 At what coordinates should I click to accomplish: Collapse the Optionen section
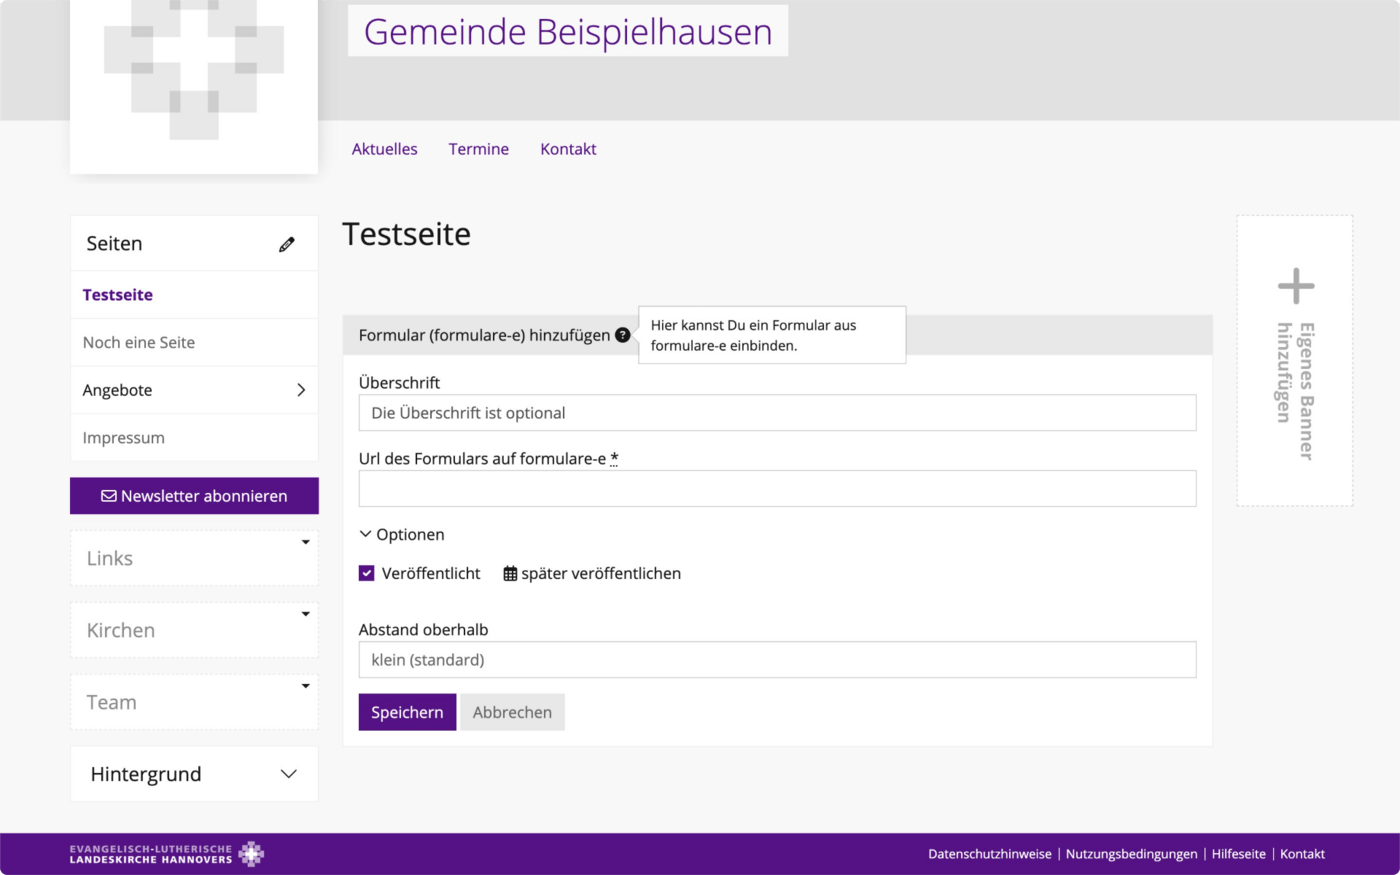(402, 535)
